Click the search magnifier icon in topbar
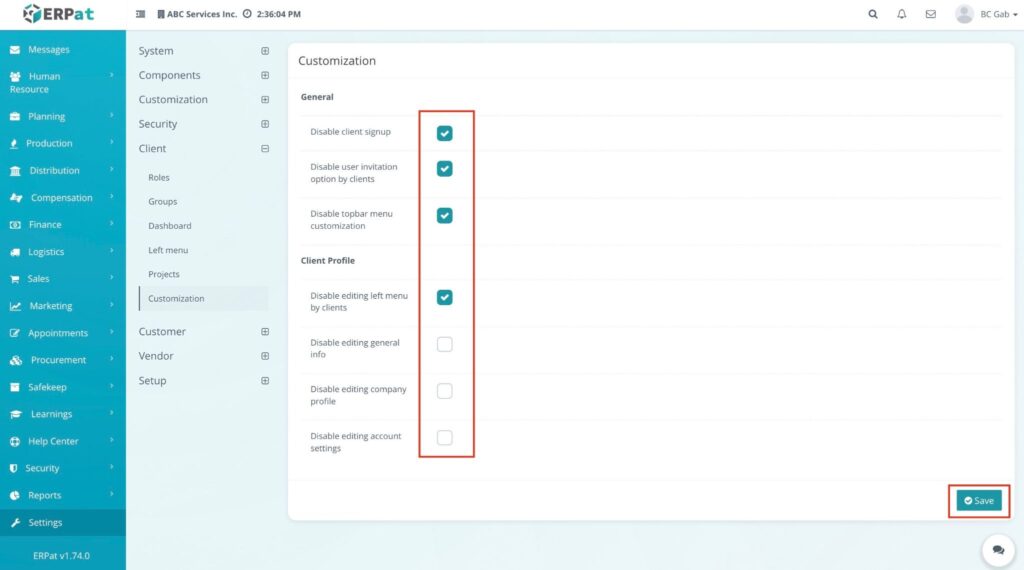 coord(873,15)
